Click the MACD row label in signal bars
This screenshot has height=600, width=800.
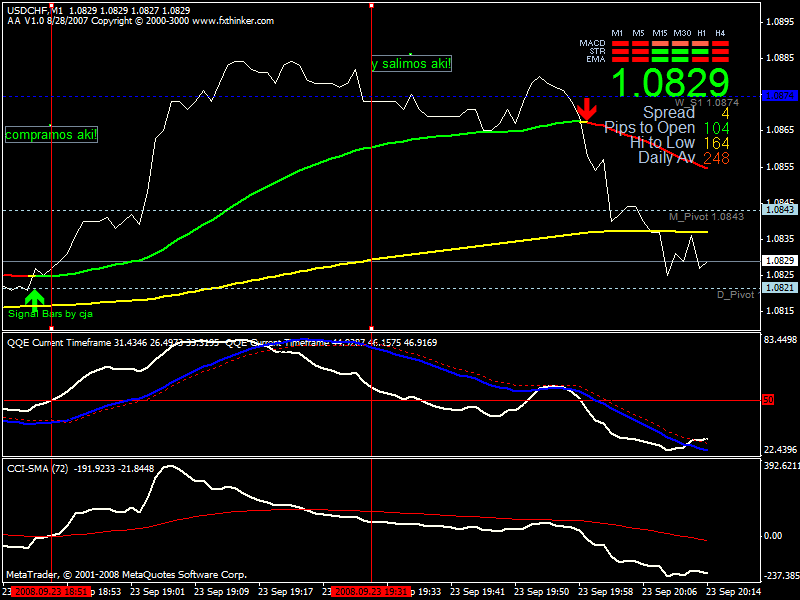pos(592,43)
